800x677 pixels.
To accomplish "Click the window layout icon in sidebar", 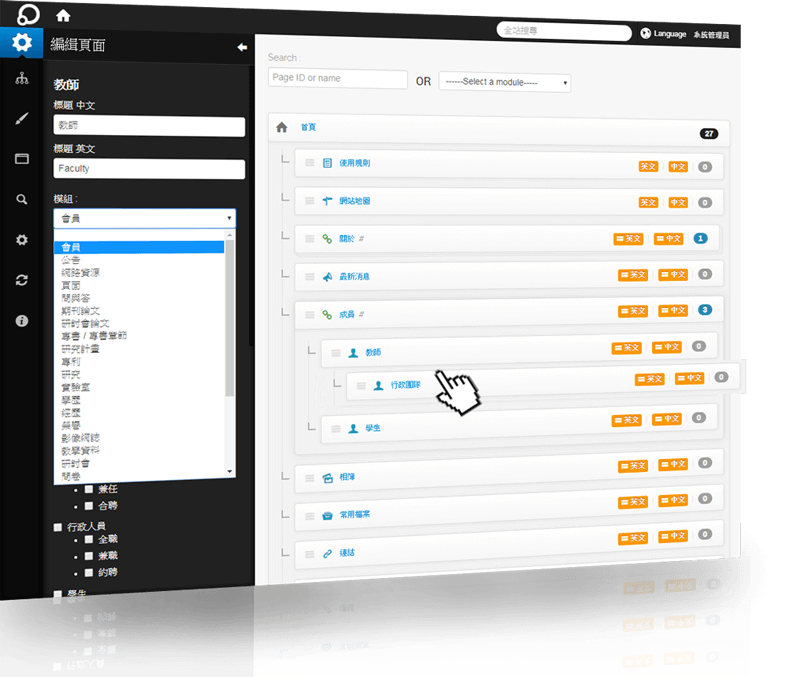I will (21, 159).
